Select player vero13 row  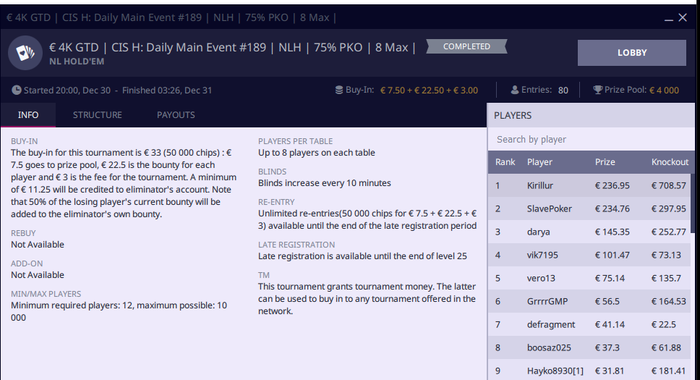click(x=589, y=278)
